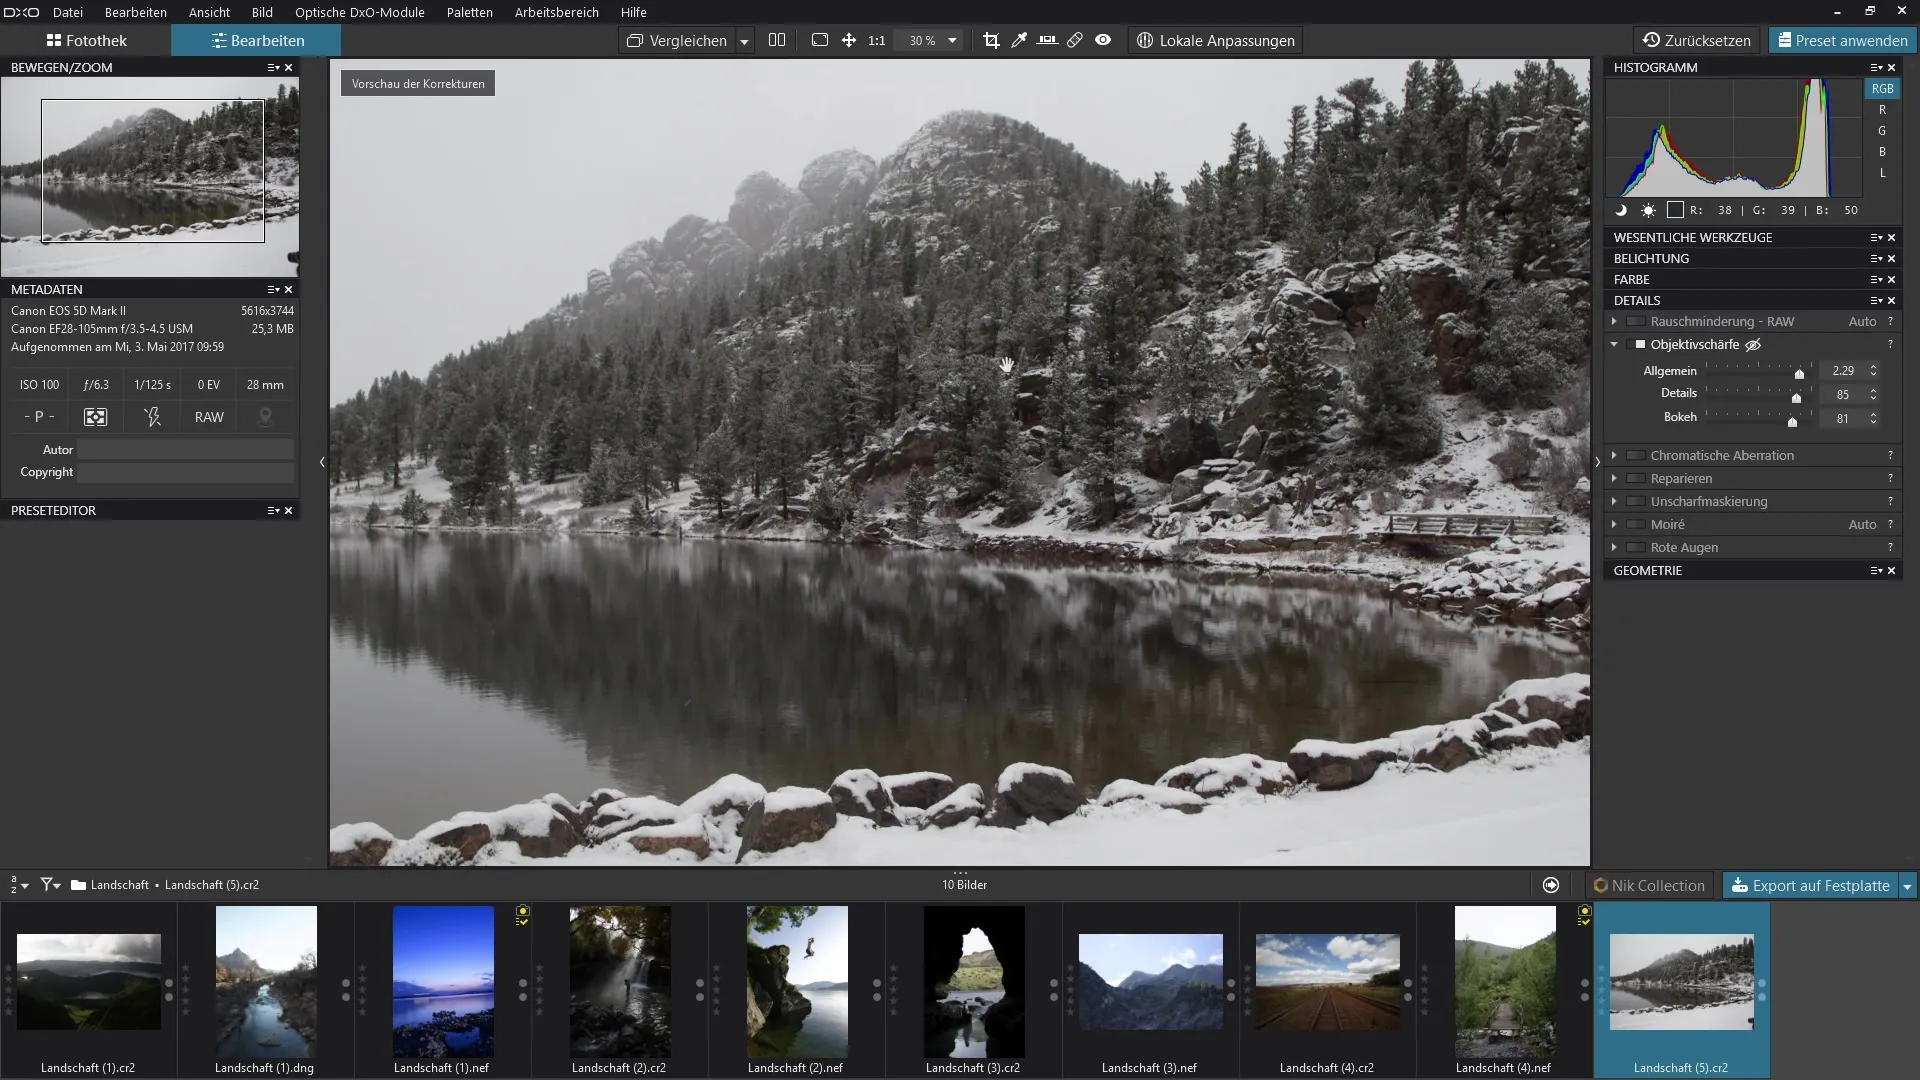This screenshot has width=1920, height=1080.
Task: Enable Chromatische Aberration checkbox
Action: tap(1636, 456)
